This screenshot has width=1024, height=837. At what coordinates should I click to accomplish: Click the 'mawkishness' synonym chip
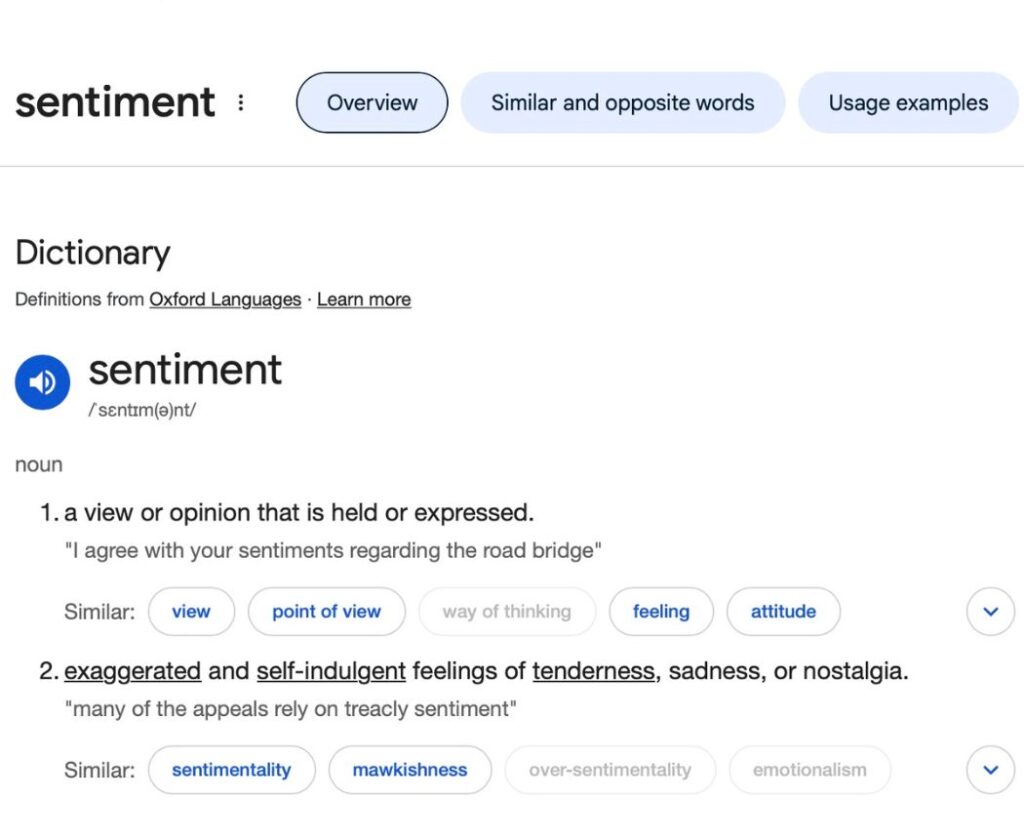coord(410,770)
